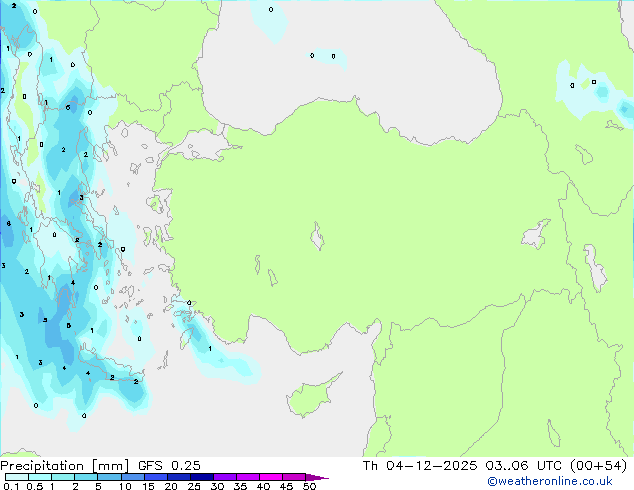Click the 10–15 mm legend color swatch
The width and height of the screenshot is (634, 490).
(x=133, y=477)
